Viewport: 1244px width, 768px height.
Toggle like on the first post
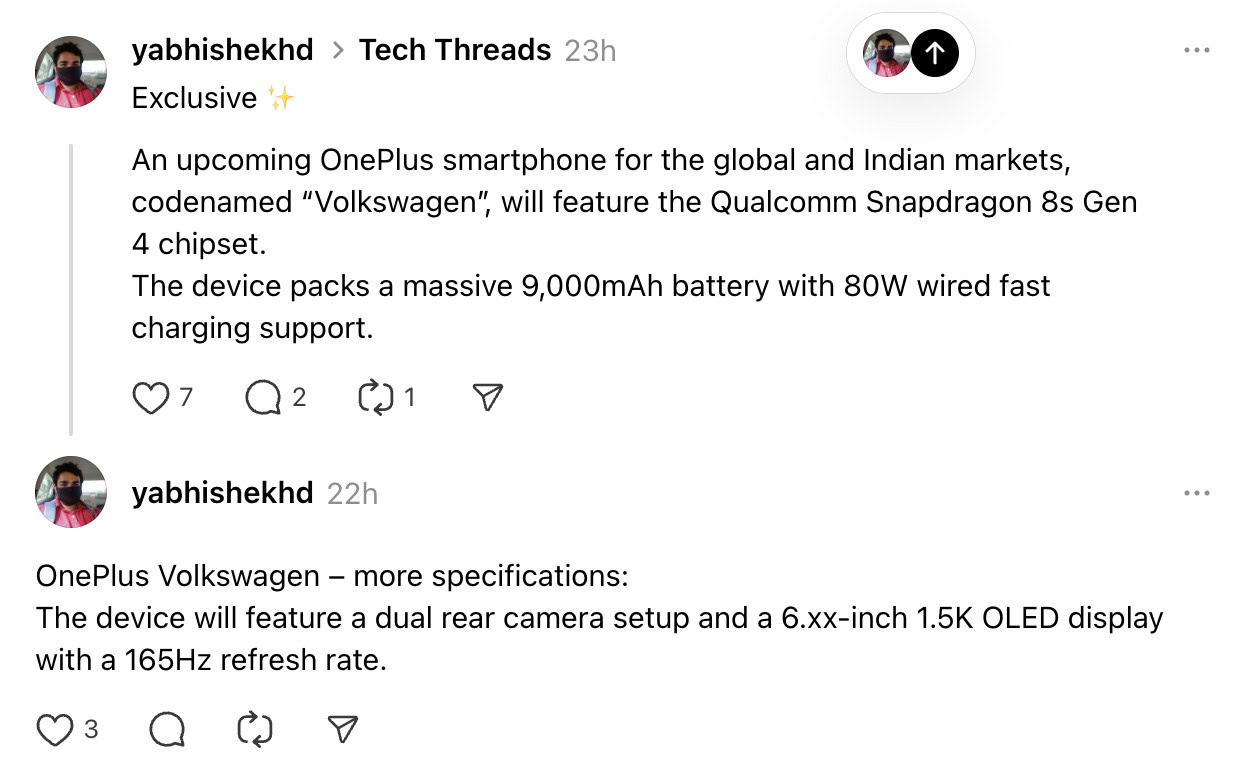150,397
